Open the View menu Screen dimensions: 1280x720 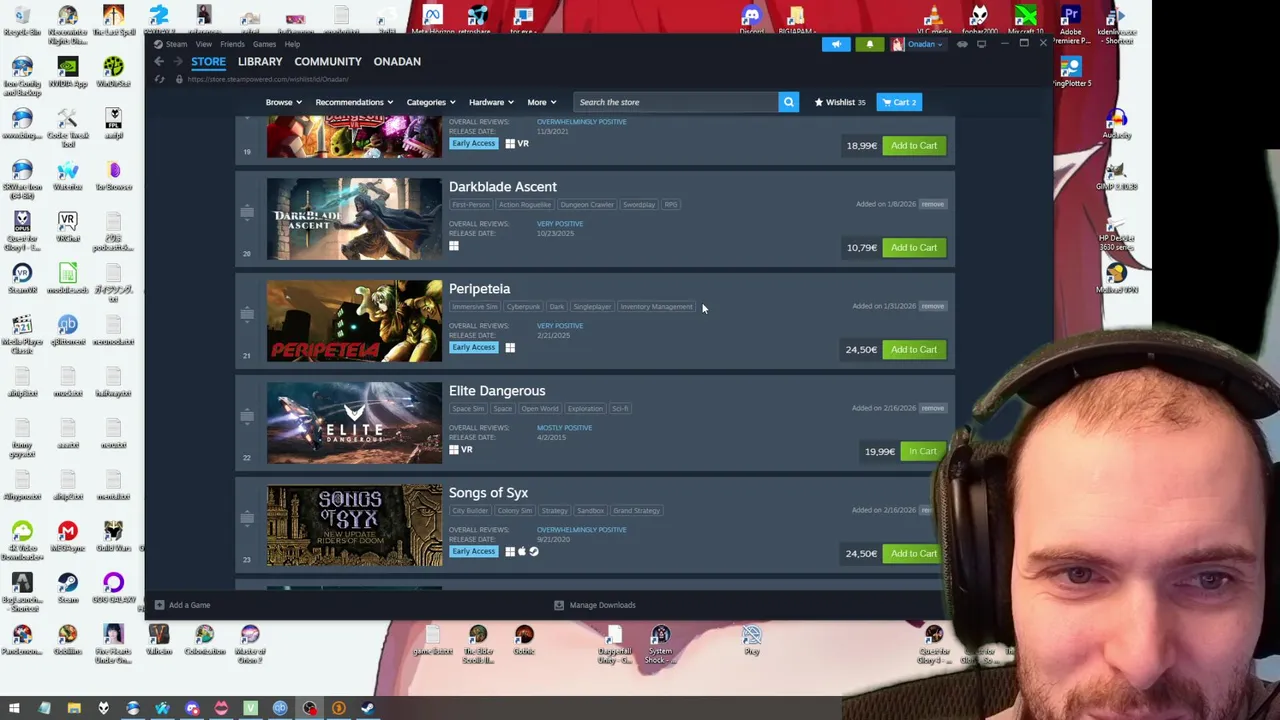[204, 44]
